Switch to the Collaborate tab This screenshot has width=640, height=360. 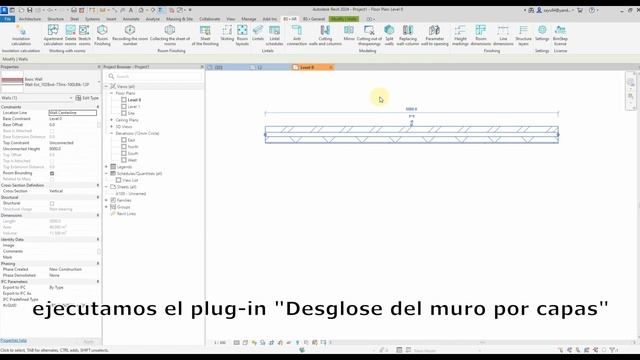coord(209,19)
